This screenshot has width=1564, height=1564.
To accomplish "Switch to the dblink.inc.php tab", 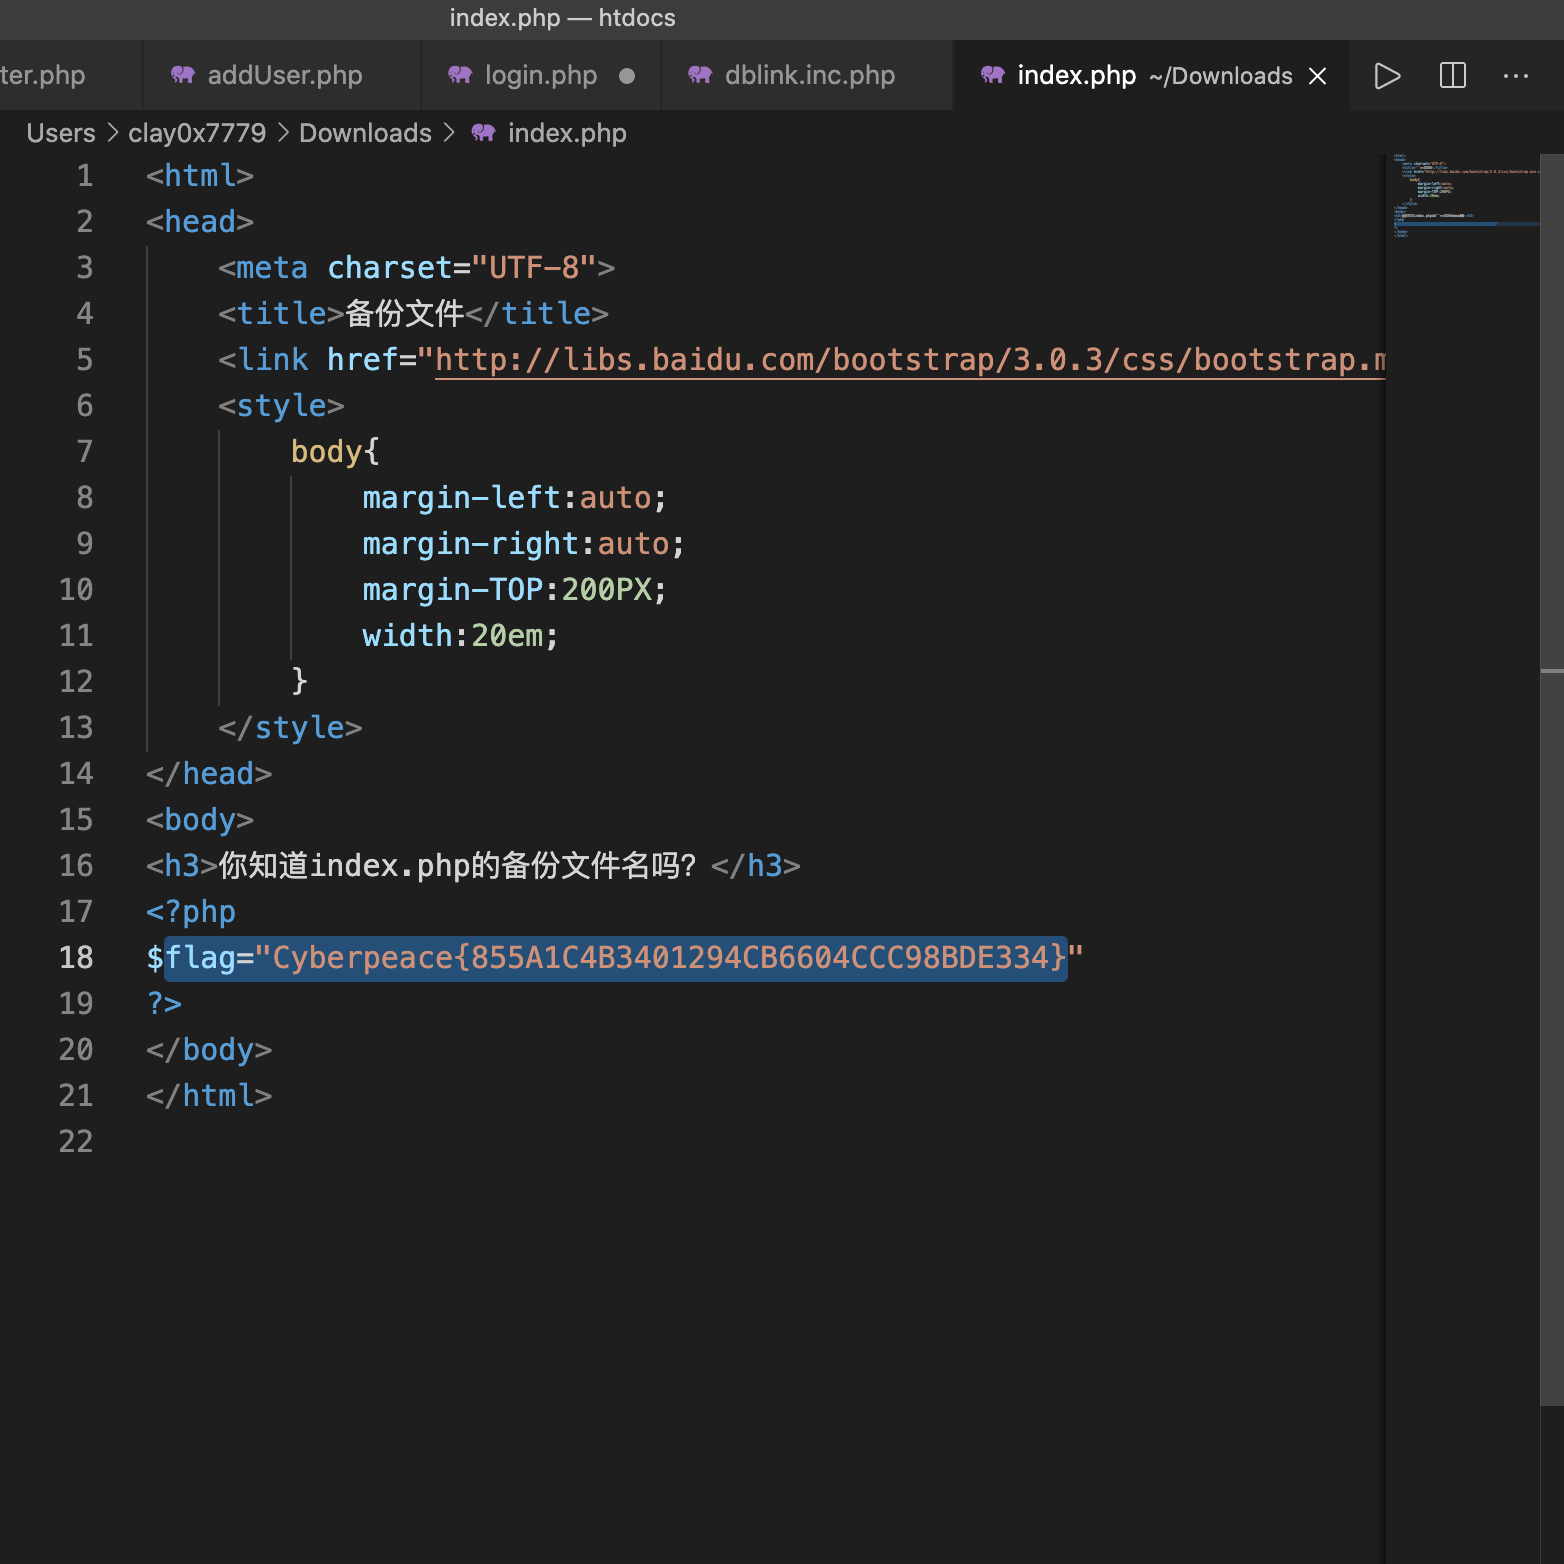I will (809, 75).
